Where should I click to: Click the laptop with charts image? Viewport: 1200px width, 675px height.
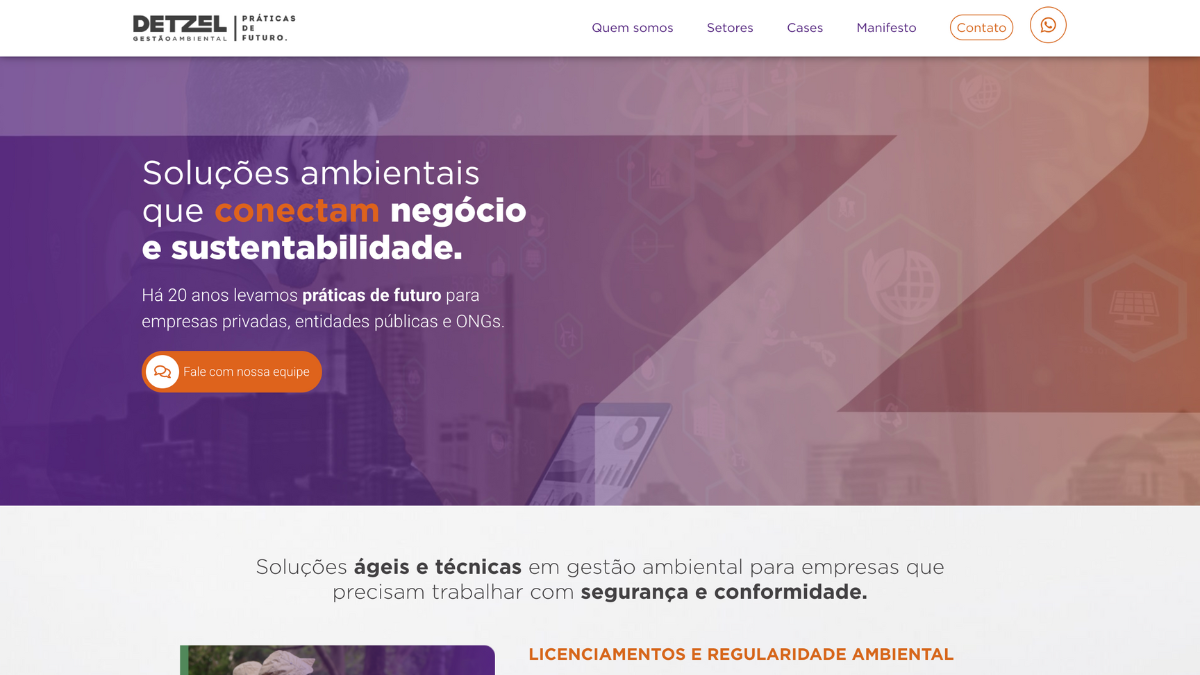point(602,453)
